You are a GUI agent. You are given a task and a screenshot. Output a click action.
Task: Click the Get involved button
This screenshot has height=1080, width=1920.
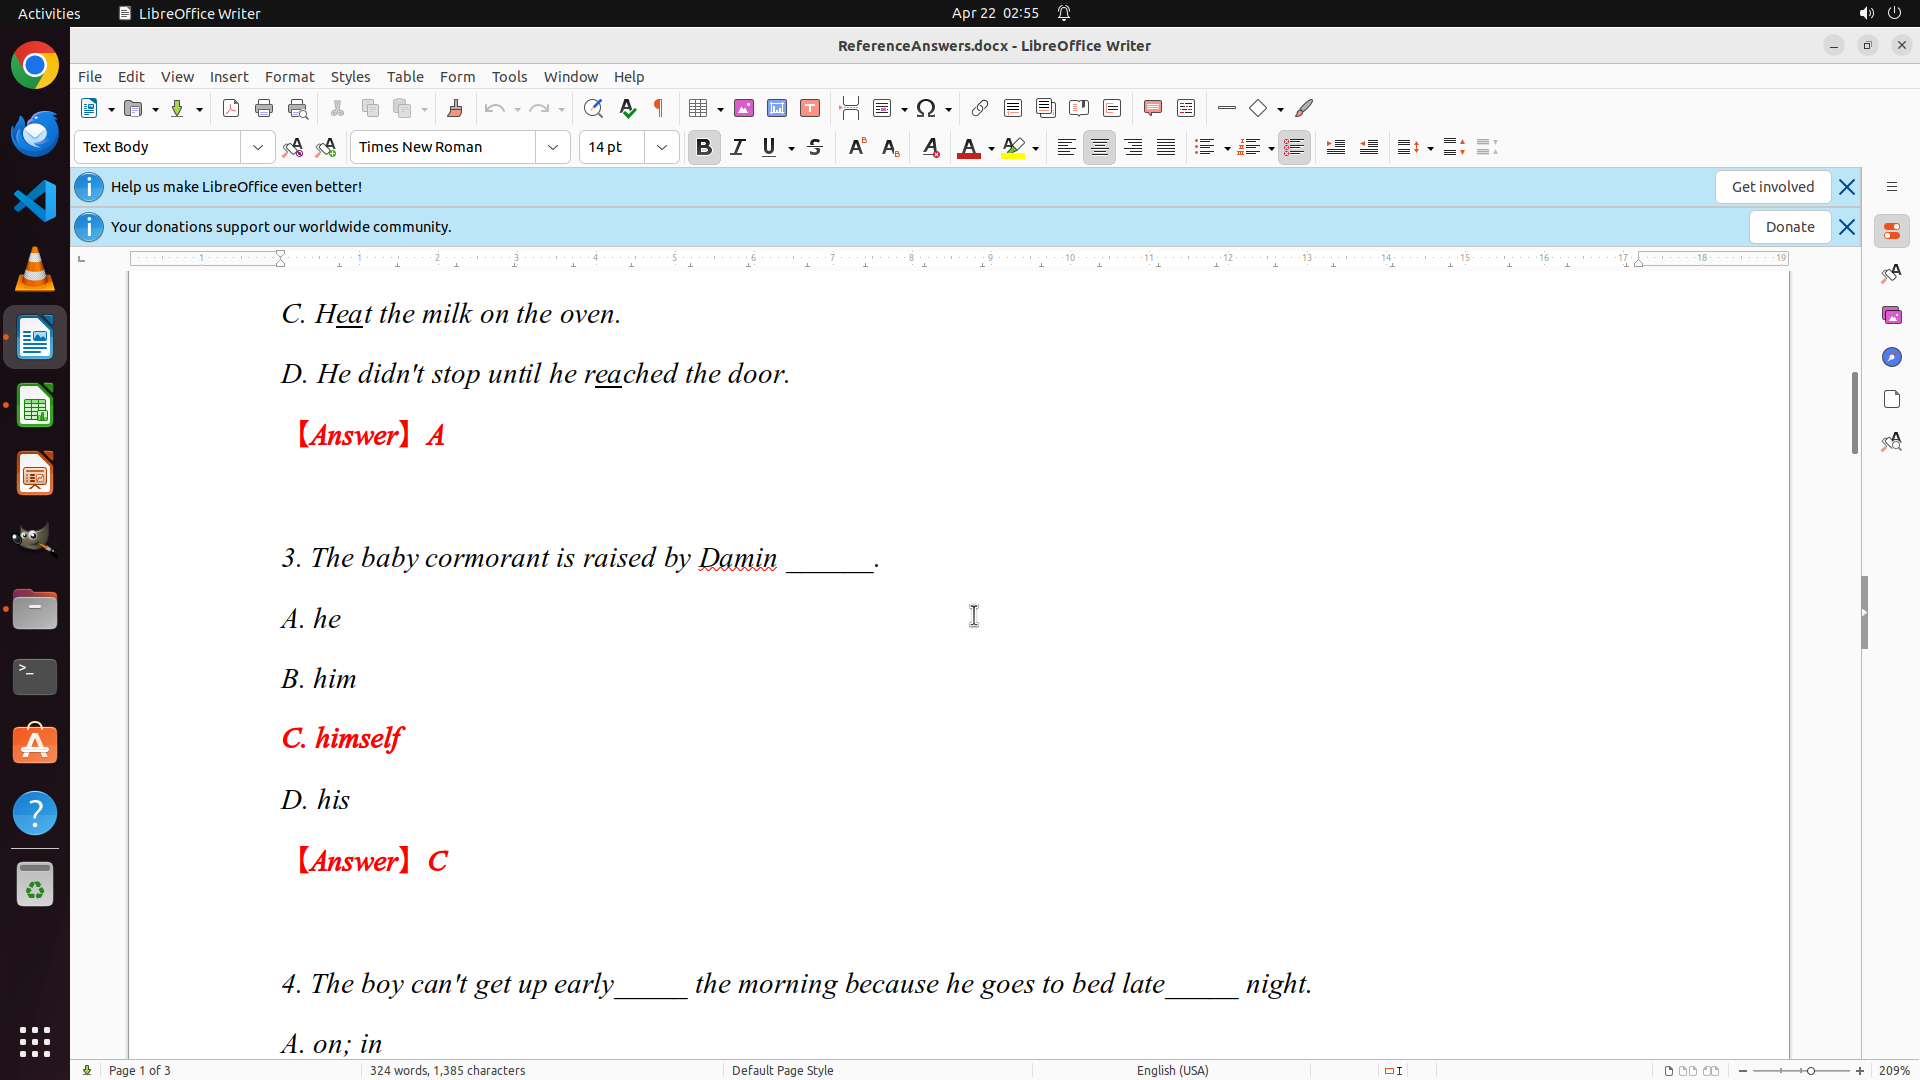[x=1772, y=187]
